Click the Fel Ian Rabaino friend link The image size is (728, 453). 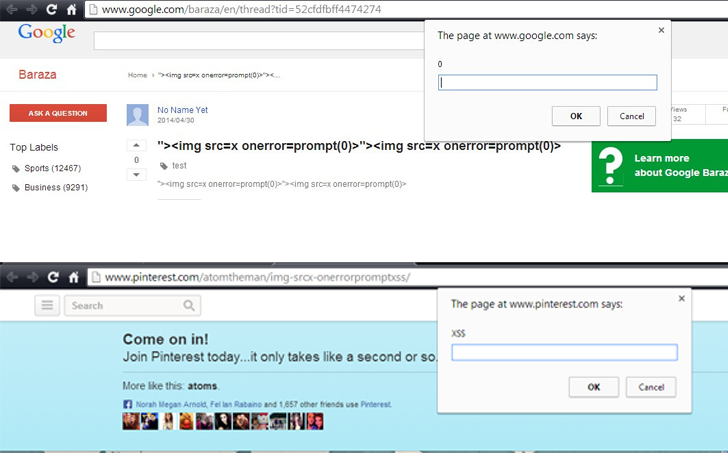tap(236, 404)
